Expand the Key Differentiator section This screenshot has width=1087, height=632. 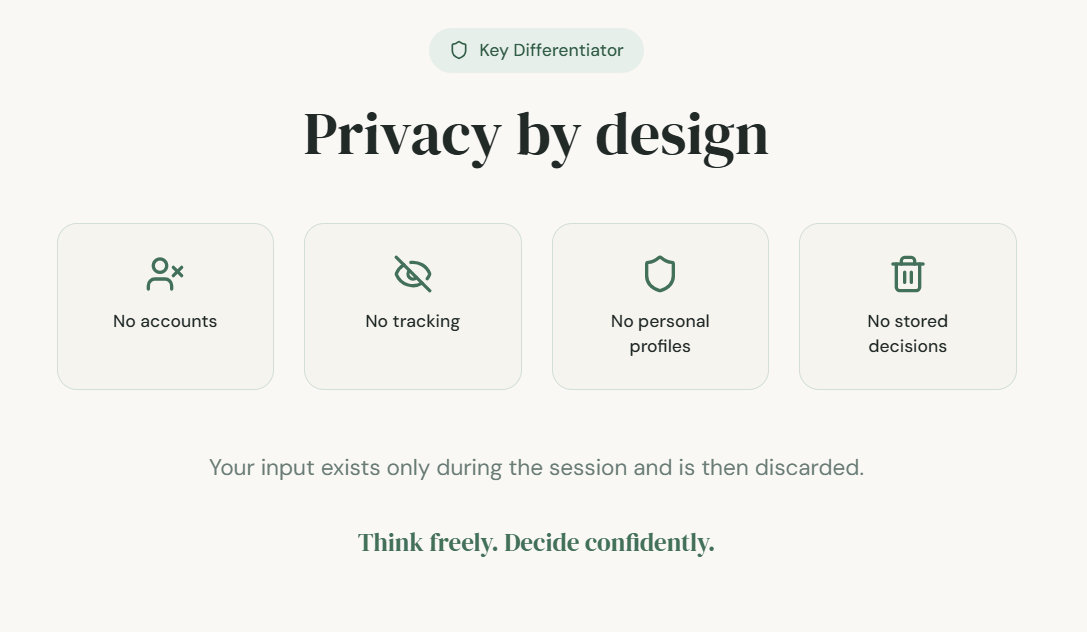coord(536,50)
